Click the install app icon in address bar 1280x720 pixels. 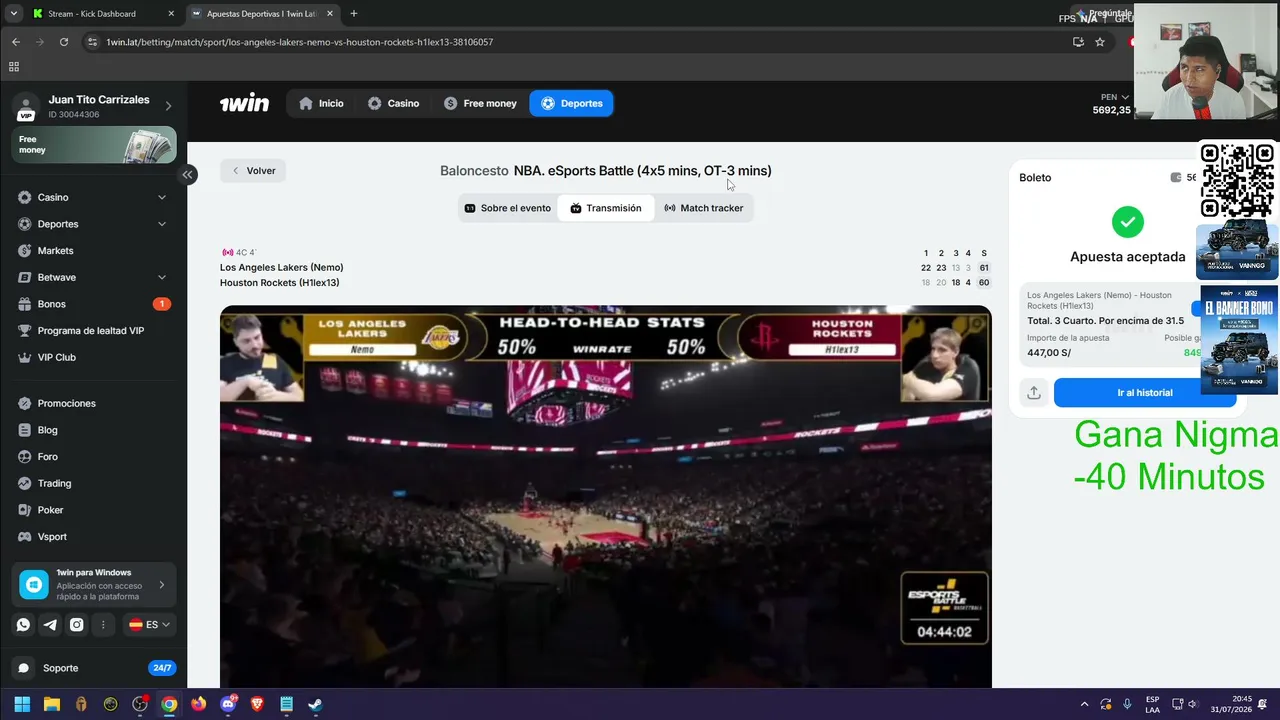[1078, 42]
